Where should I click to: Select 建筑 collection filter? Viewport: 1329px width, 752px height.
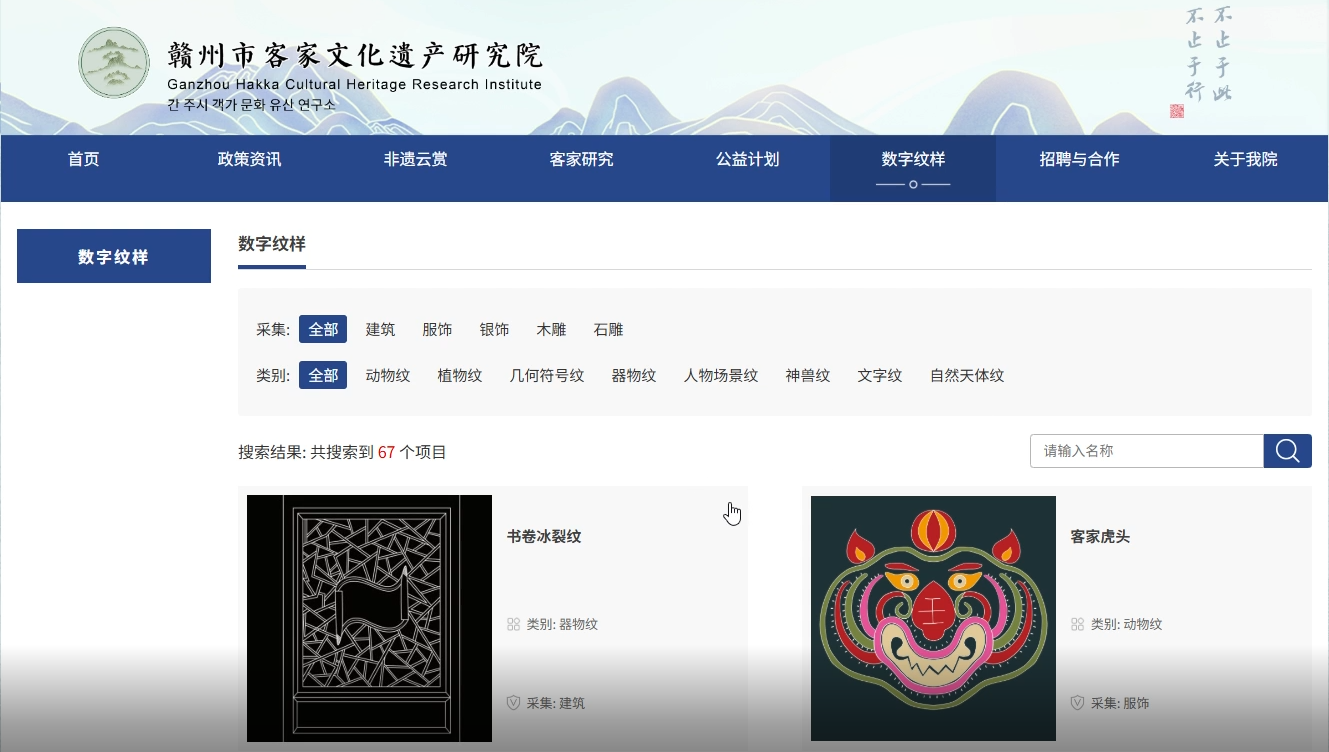click(380, 329)
